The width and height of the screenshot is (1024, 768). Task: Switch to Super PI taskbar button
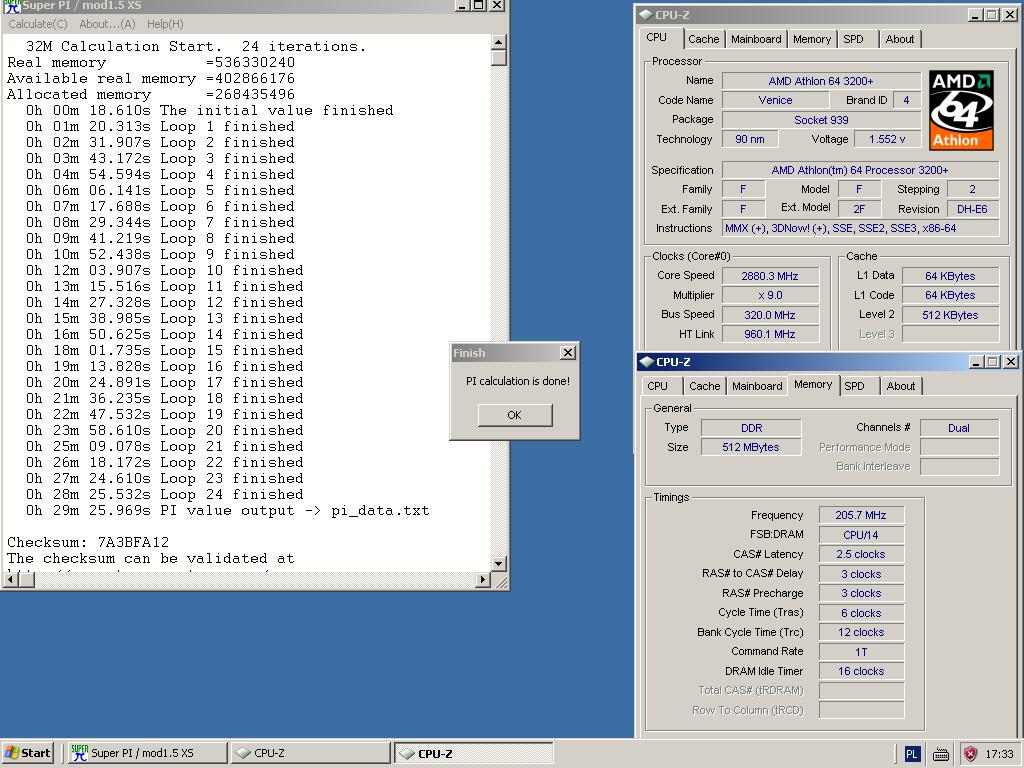(x=148, y=753)
